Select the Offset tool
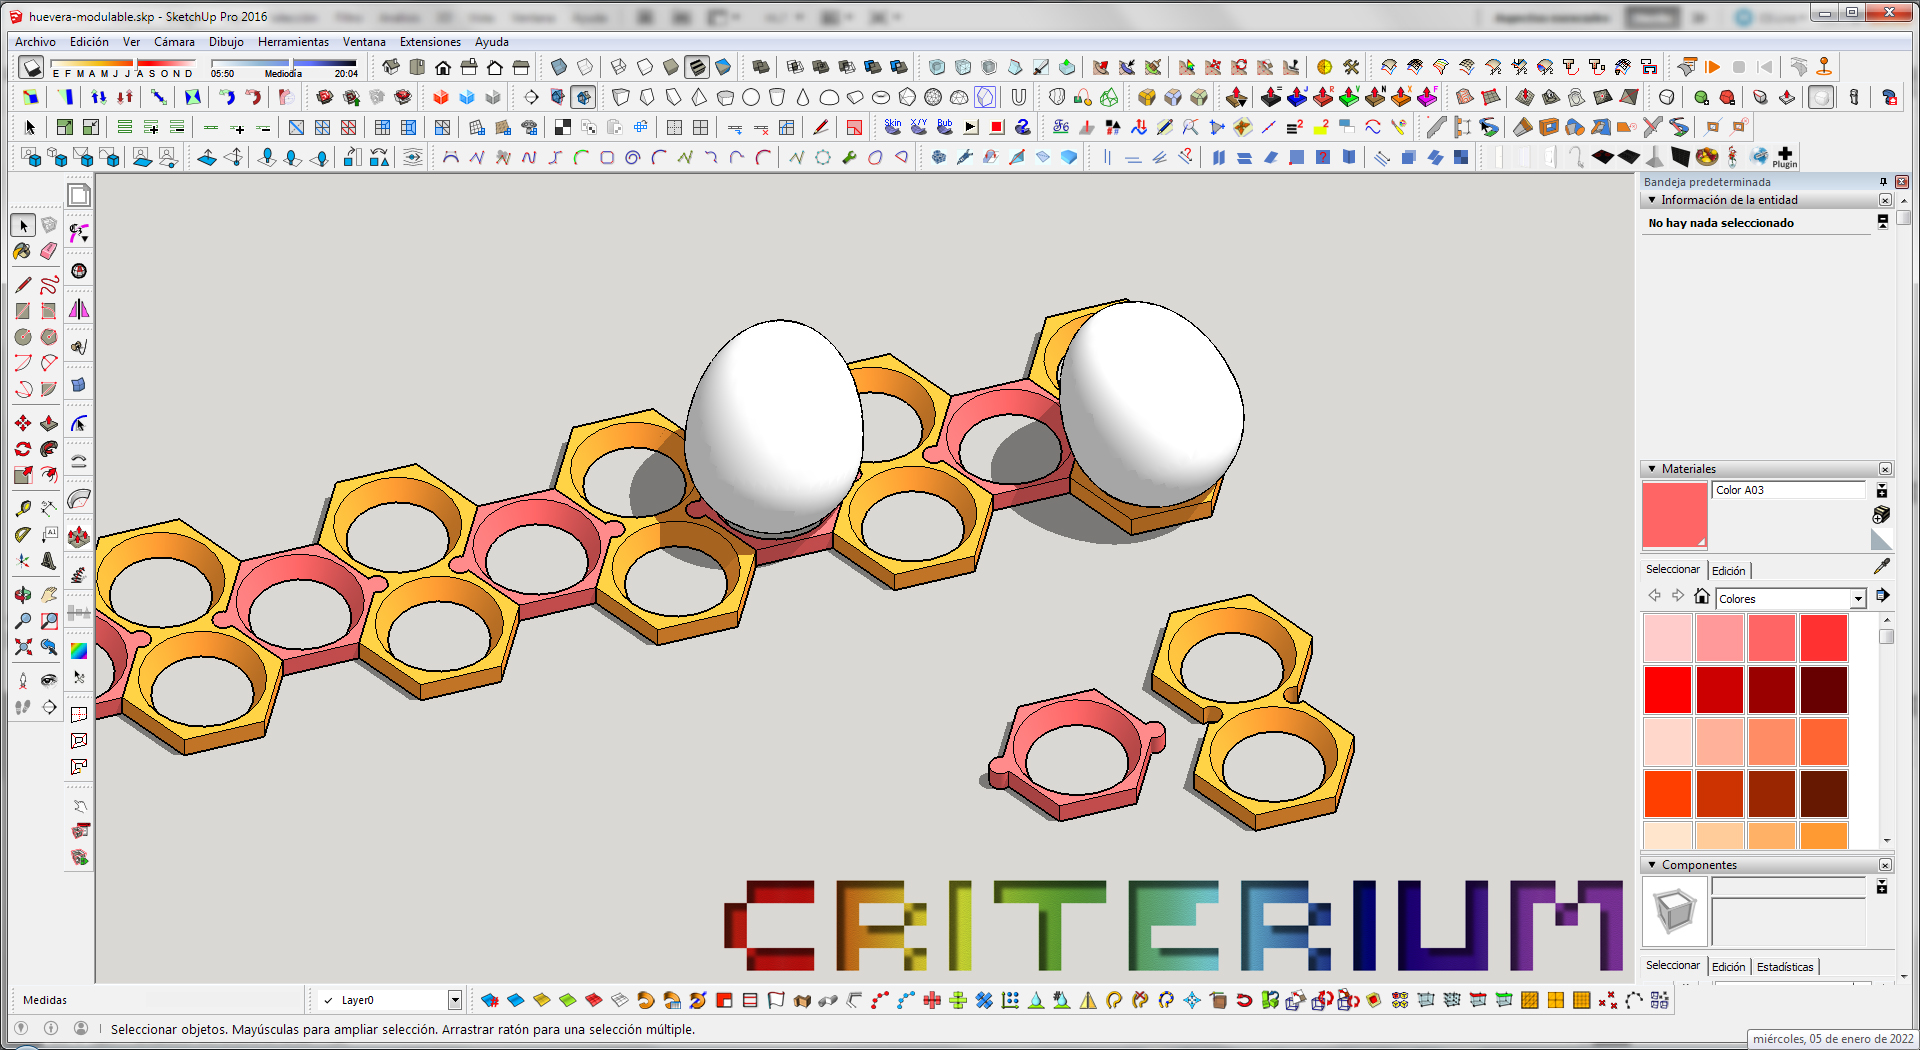The height and width of the screenshot is (1050, 1920). pyautogui.click(x=49, y=476)
